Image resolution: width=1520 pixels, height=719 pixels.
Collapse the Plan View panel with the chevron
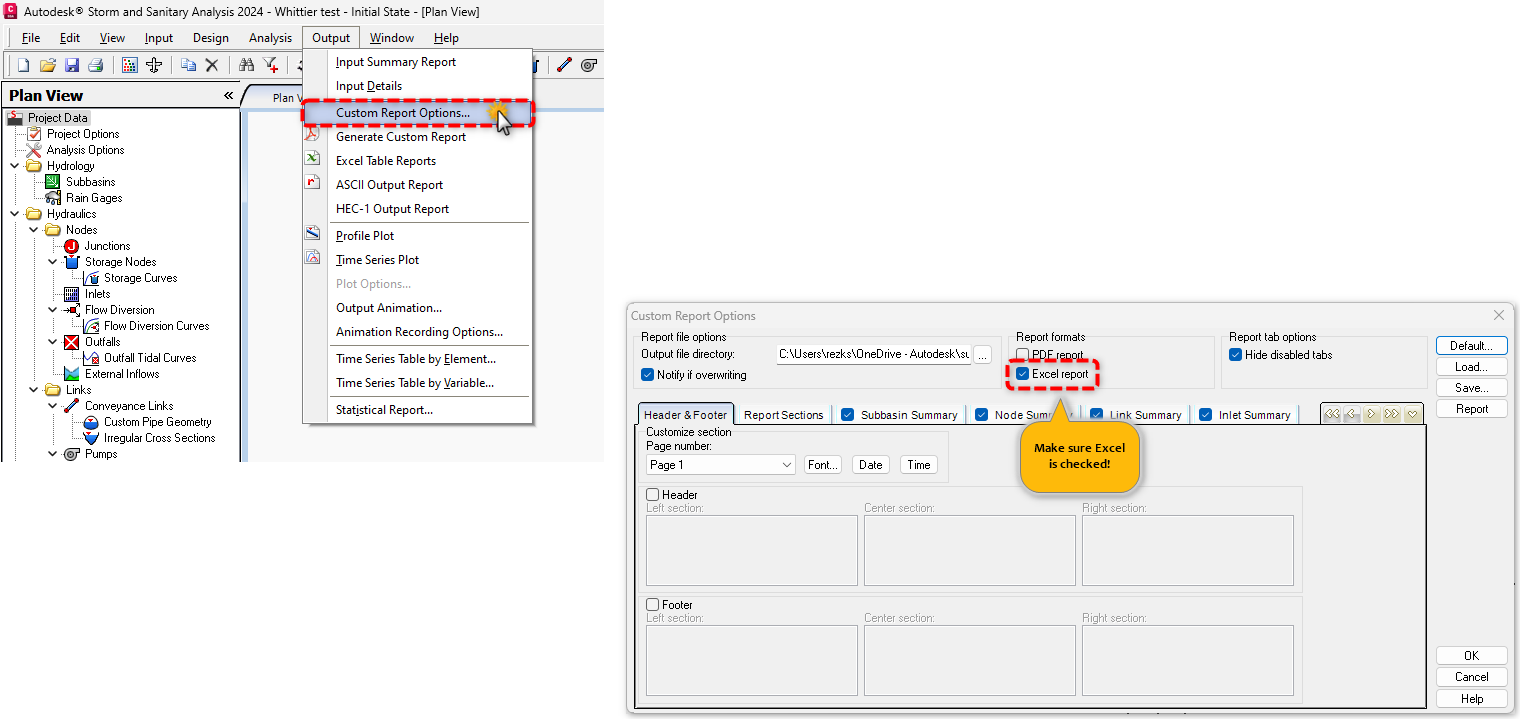pos(228,94)
